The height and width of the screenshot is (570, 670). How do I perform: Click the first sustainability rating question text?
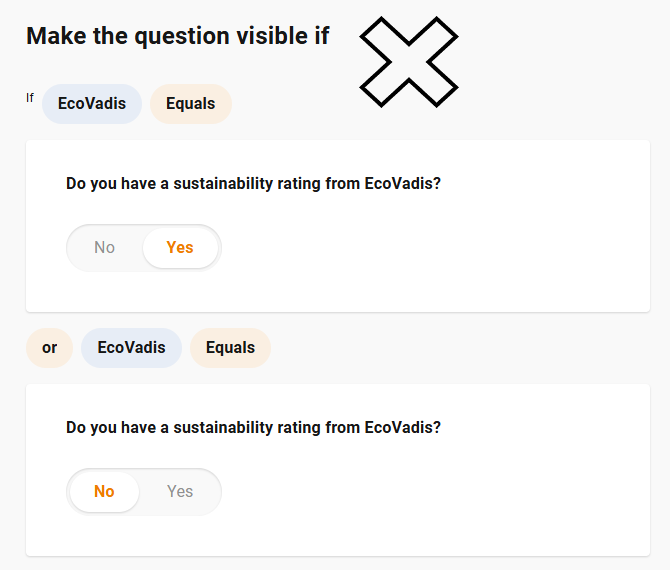pos(253,184)
